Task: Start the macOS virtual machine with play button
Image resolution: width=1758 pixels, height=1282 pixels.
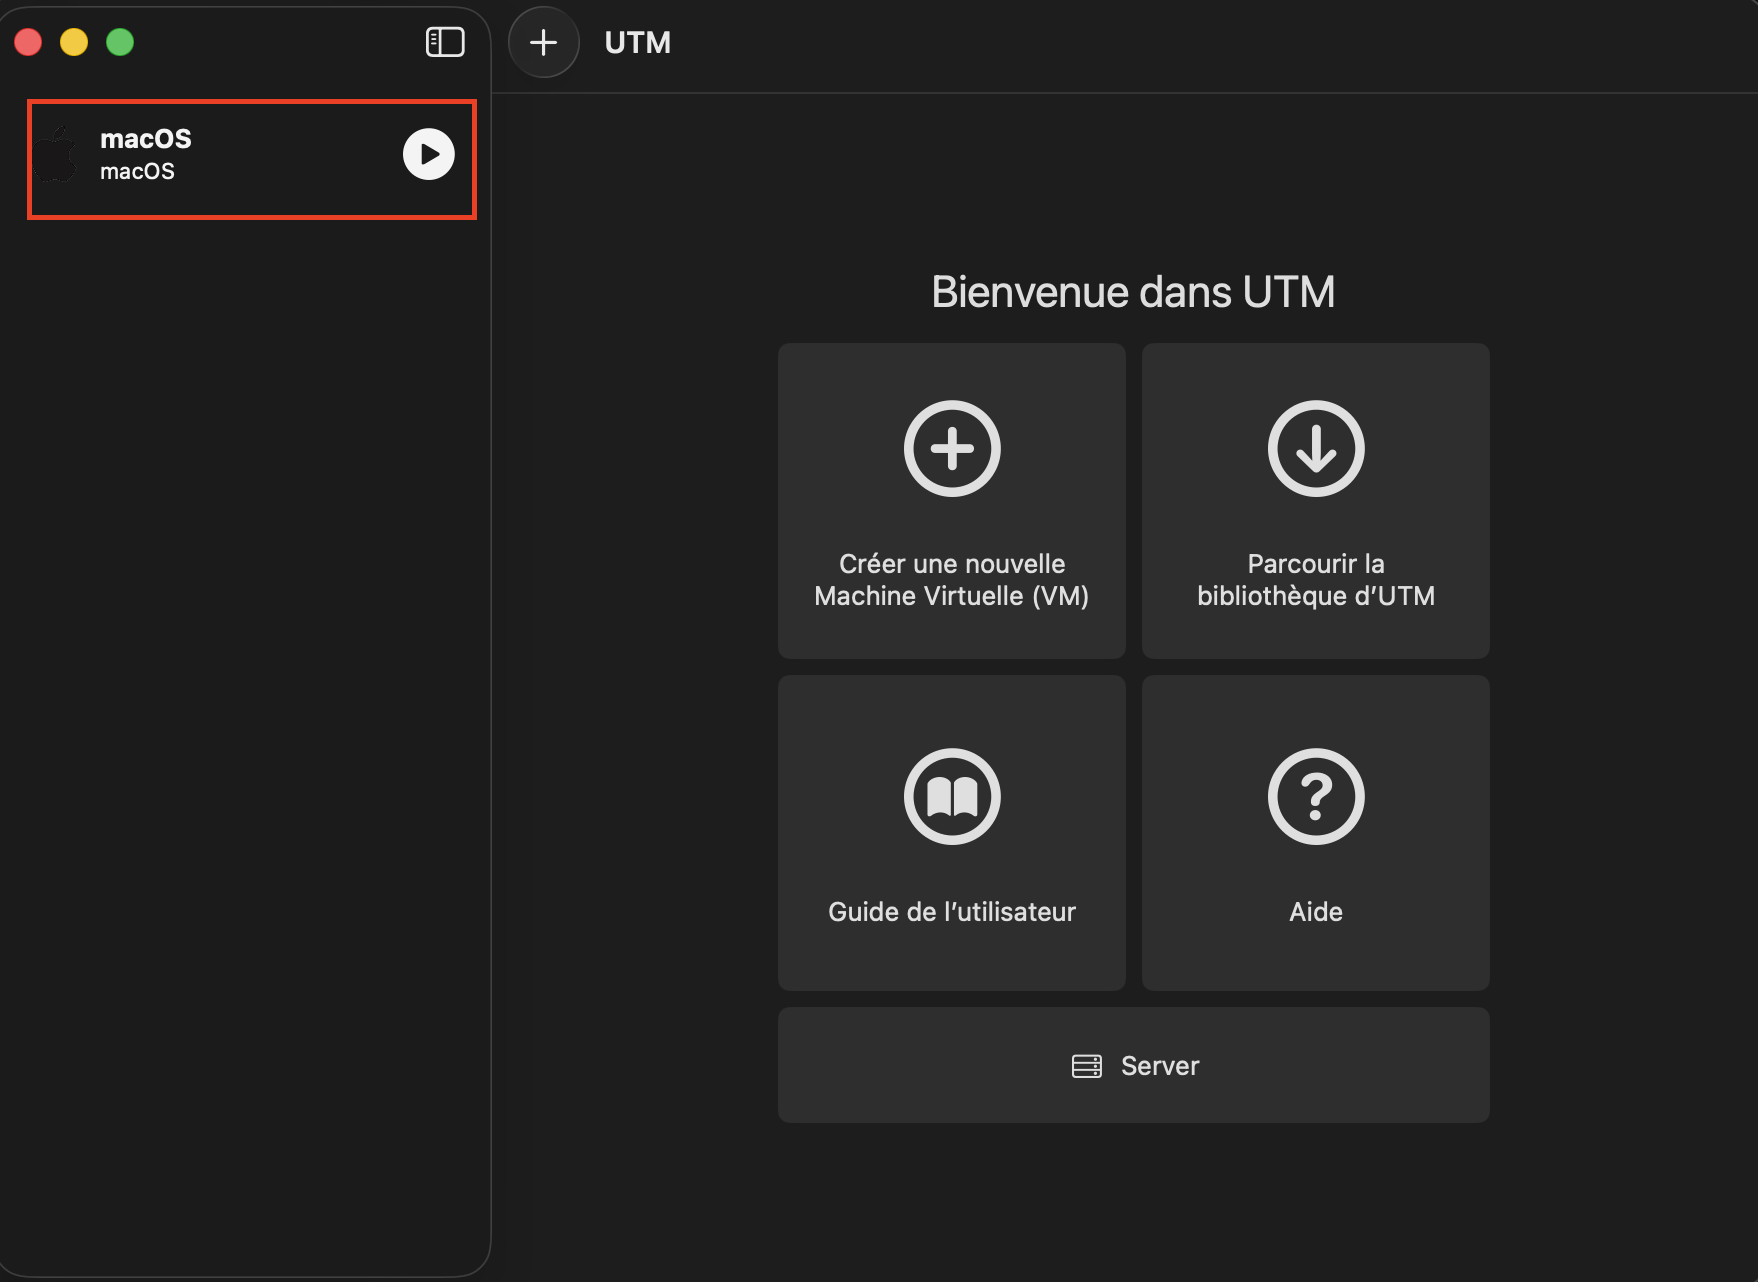Action: click(429, 154)
